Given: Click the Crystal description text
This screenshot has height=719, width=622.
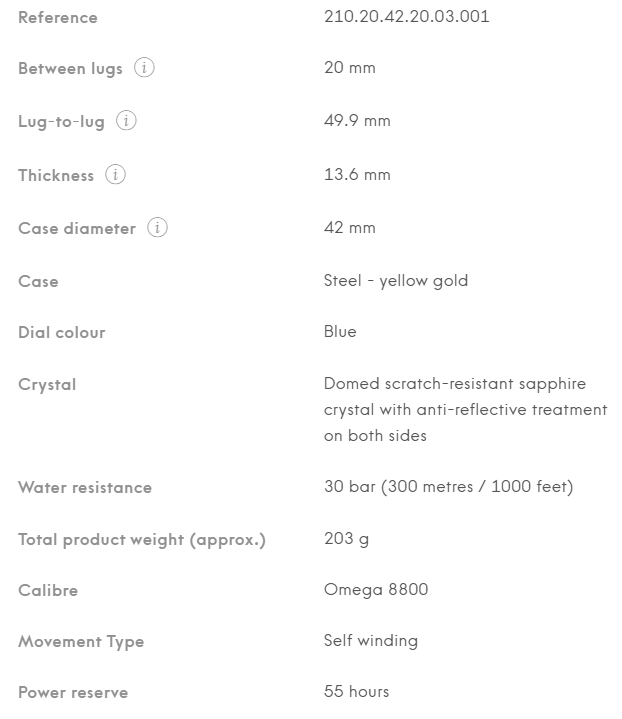Looking at the screenshot, I should click(x=466, y=409).
